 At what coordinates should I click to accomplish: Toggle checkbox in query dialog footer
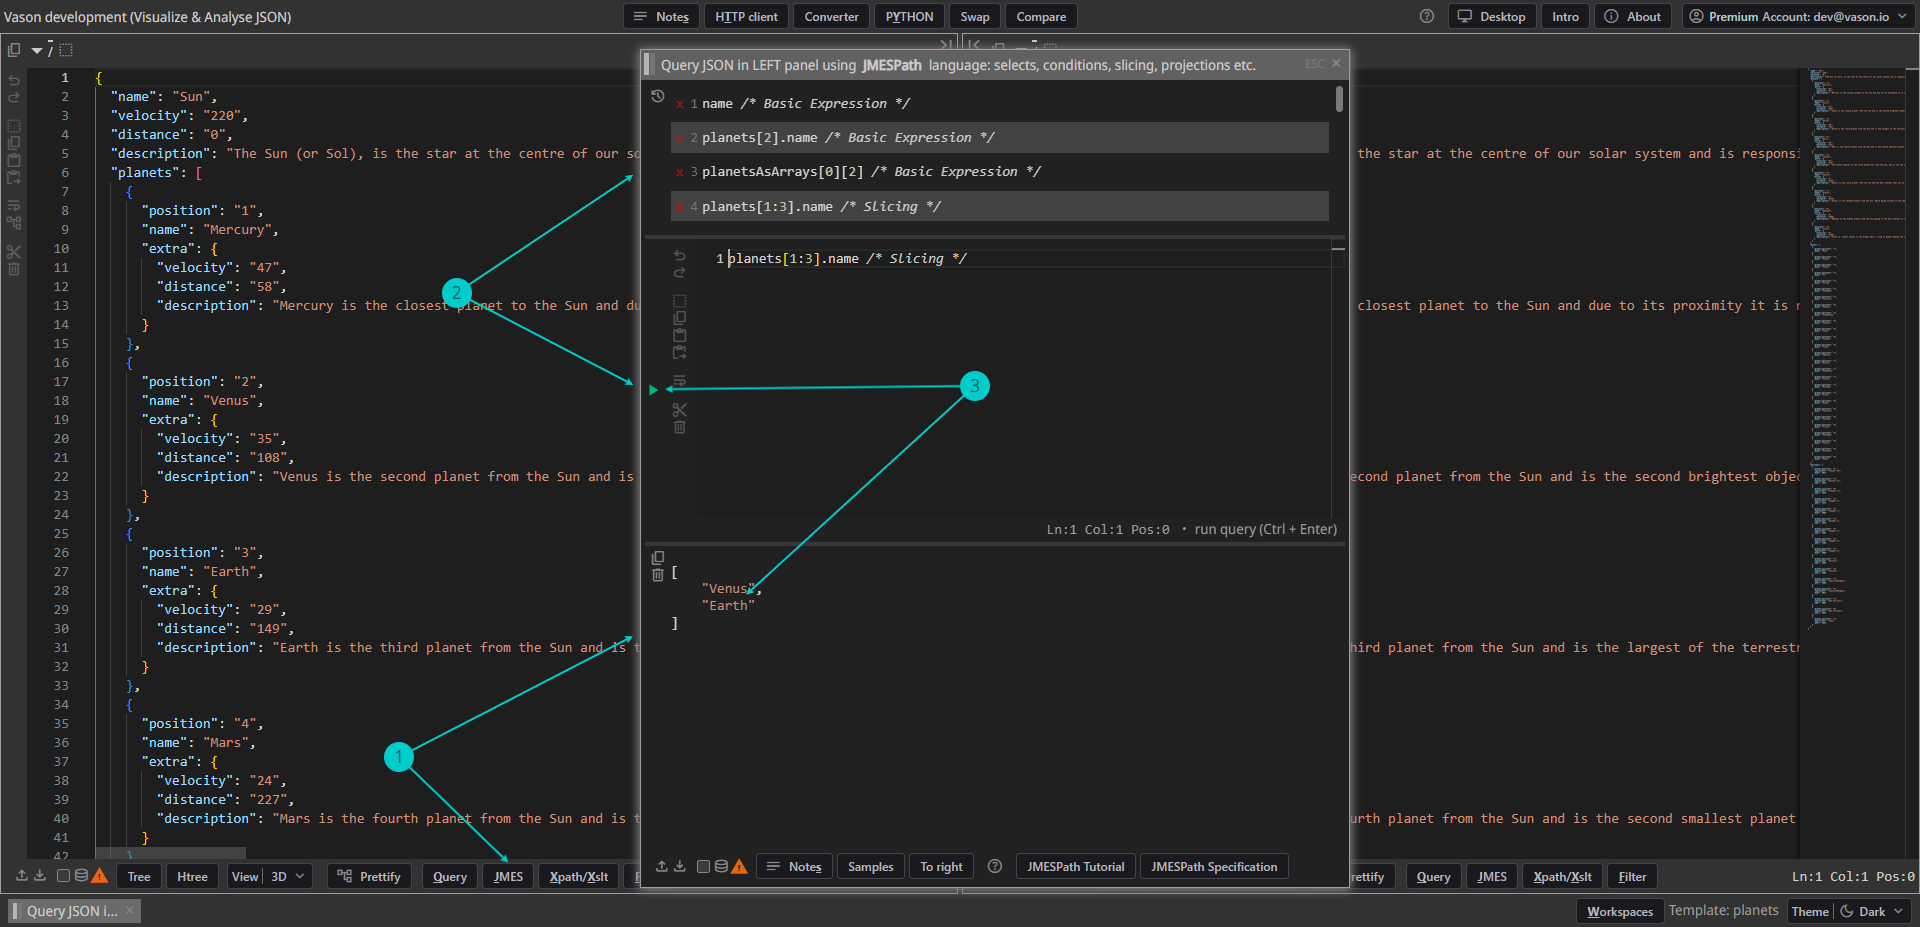point(703,867)
